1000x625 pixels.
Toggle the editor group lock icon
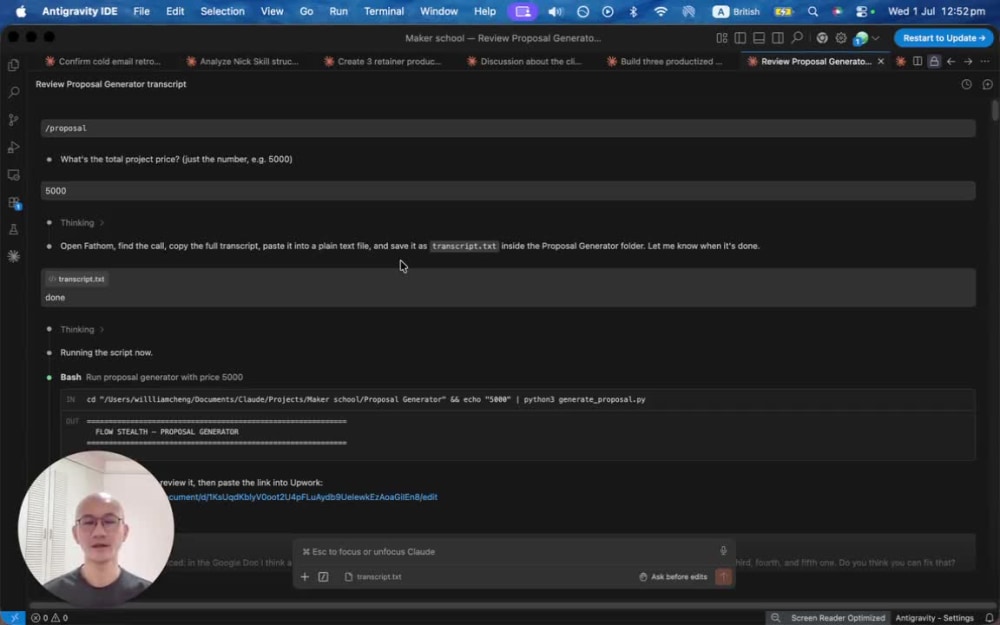pyautogui.click(x=934, y=61)
